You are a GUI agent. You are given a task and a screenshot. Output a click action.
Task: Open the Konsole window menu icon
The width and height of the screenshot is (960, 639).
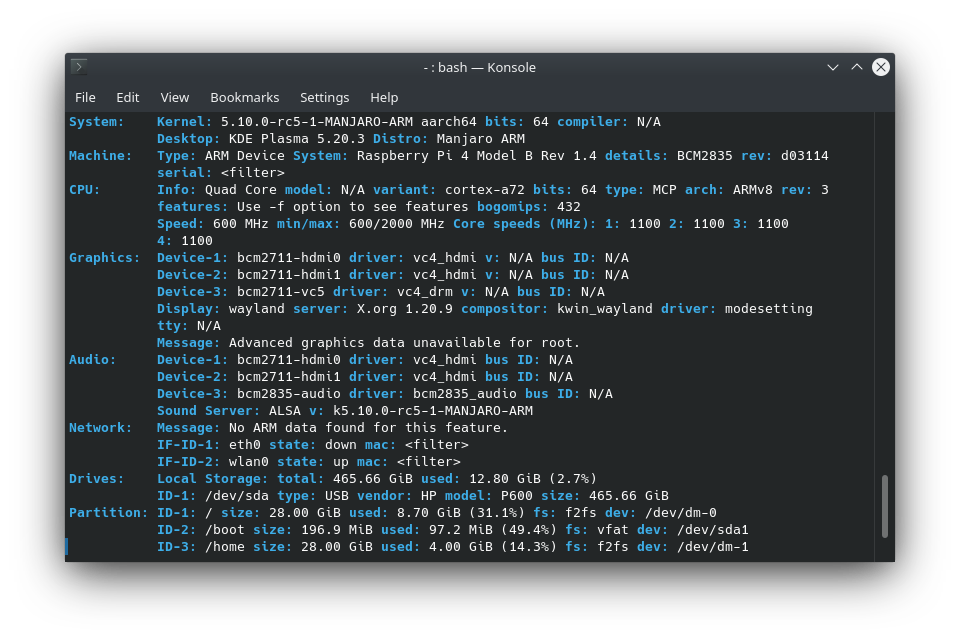point(79,67)
